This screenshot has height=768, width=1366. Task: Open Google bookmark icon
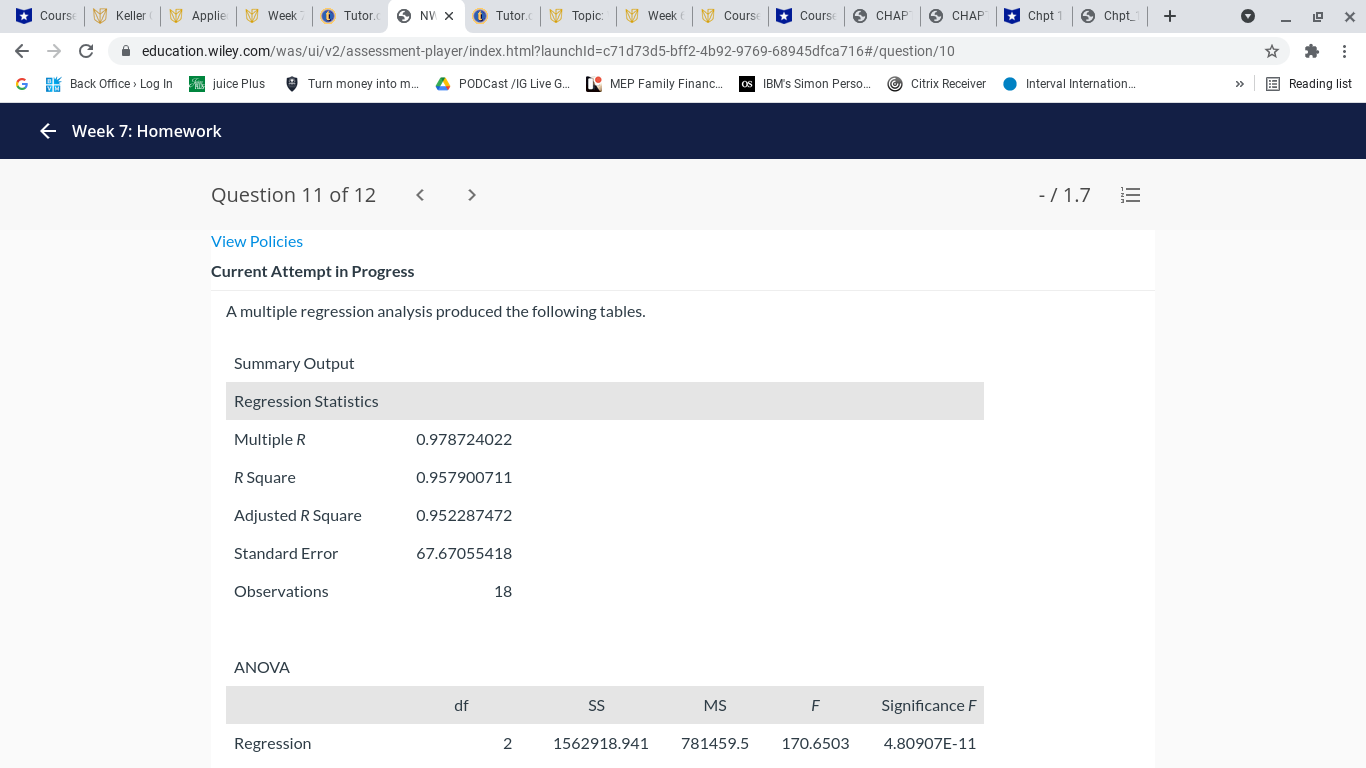(22, 84)
